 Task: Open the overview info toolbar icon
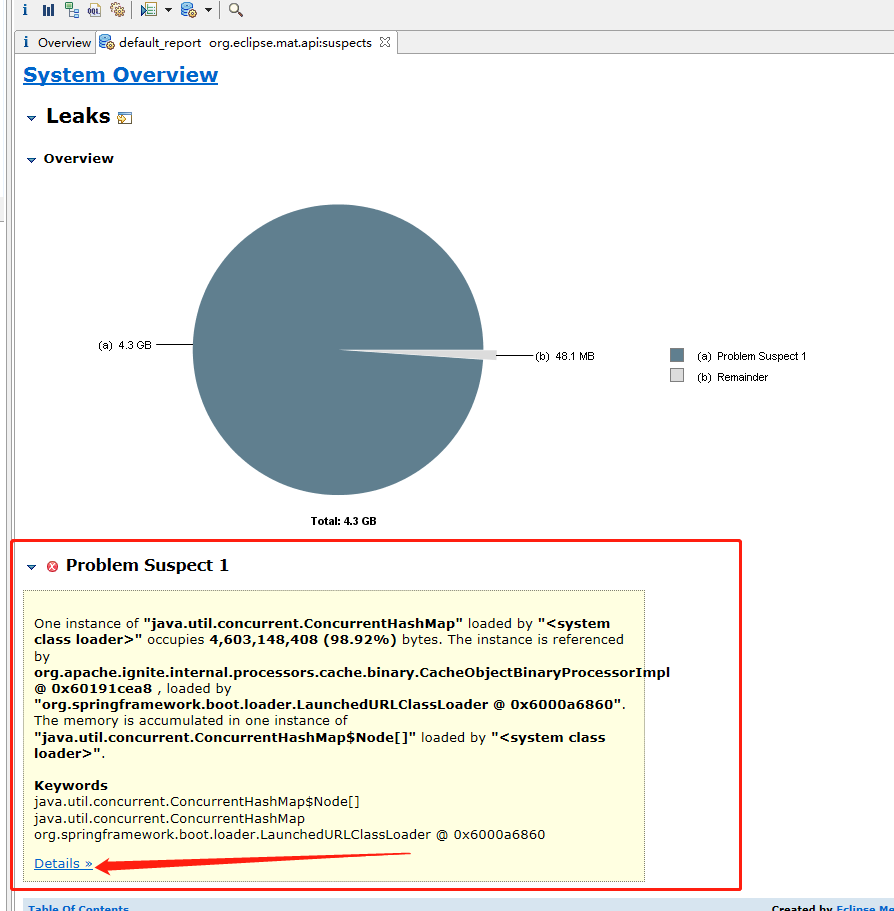tap(25, 10)
